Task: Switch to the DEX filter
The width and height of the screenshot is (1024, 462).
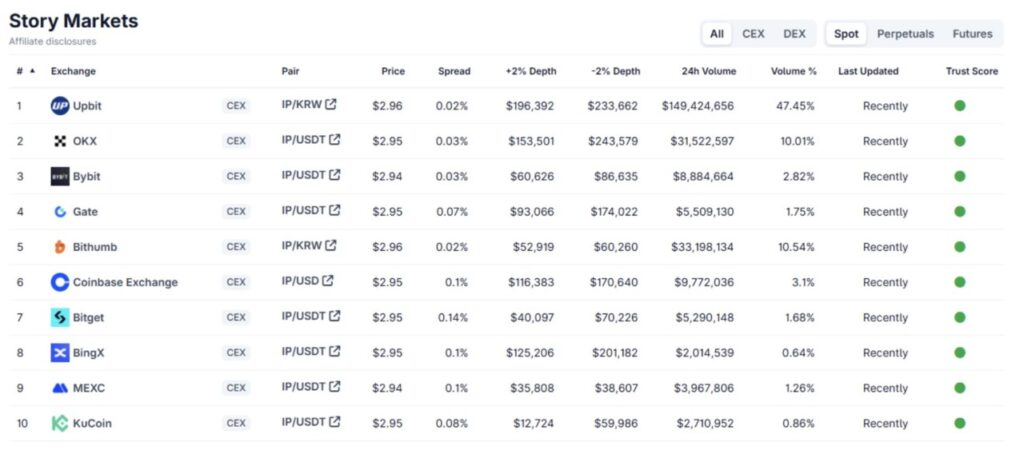Action: click(794, 34)
